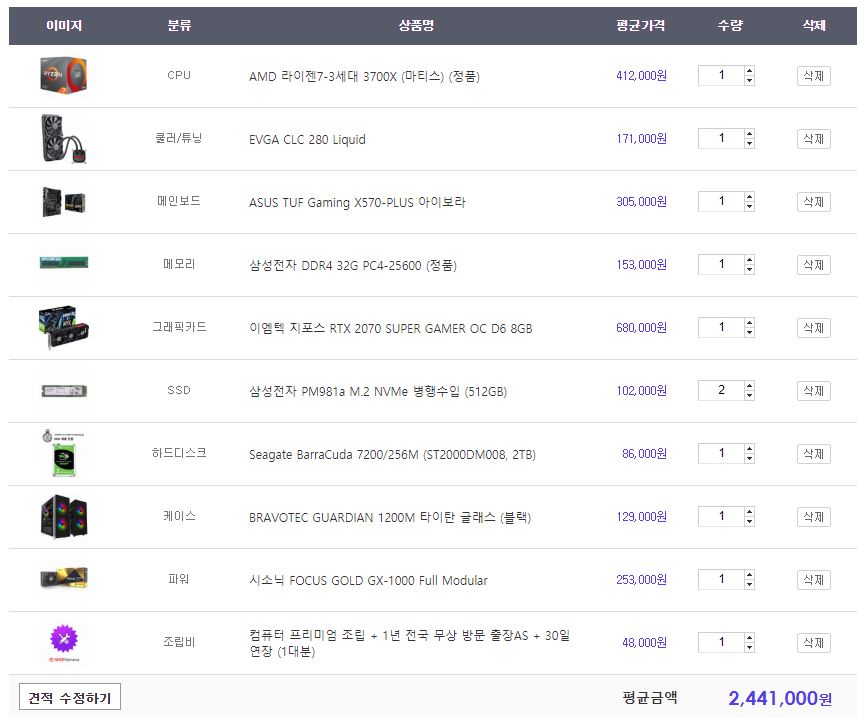Open product 삼성전자 PM981a M.2 NVMe
This screenshot has height=717, width=864.
click(377, 391)
